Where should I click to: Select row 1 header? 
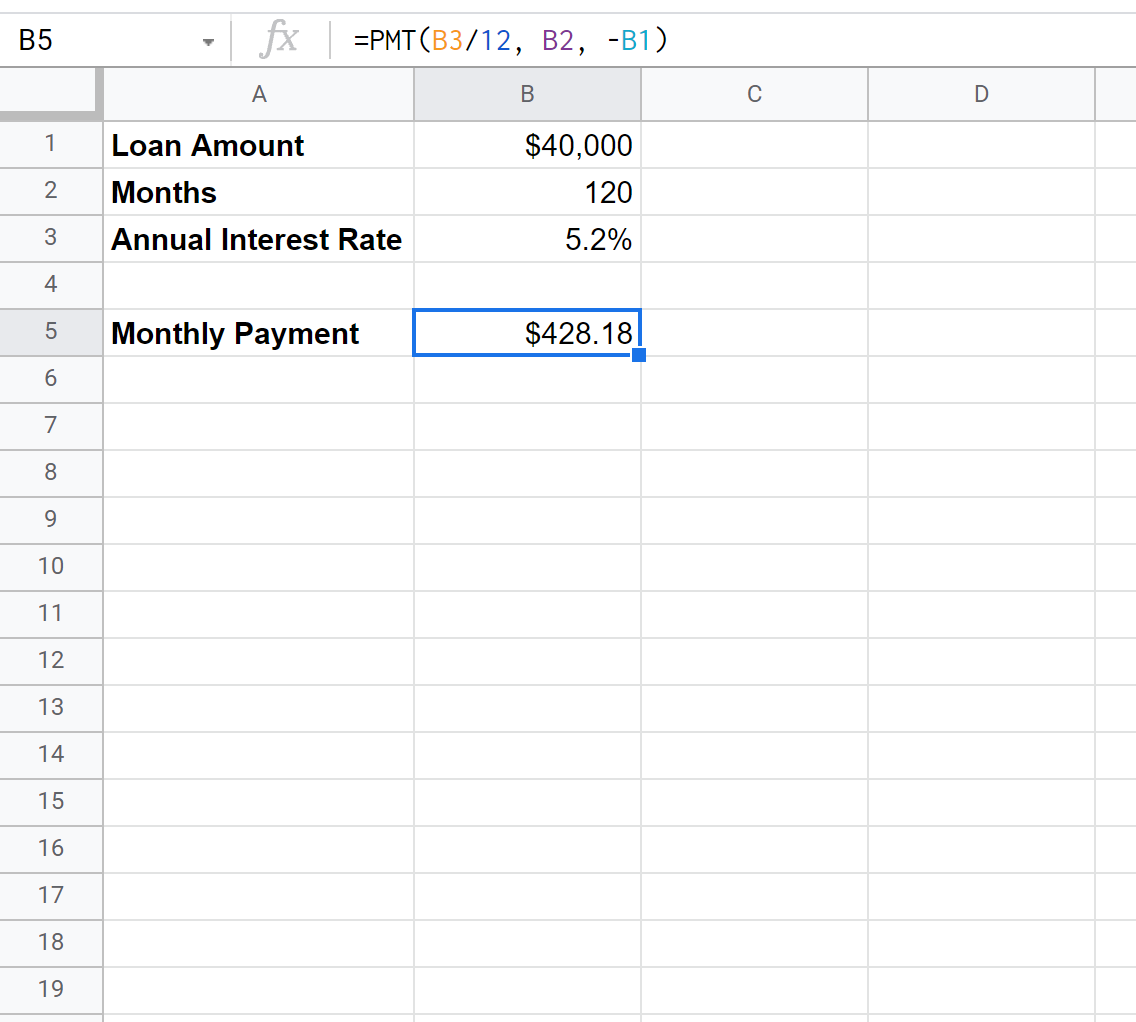tap(51, 145)
